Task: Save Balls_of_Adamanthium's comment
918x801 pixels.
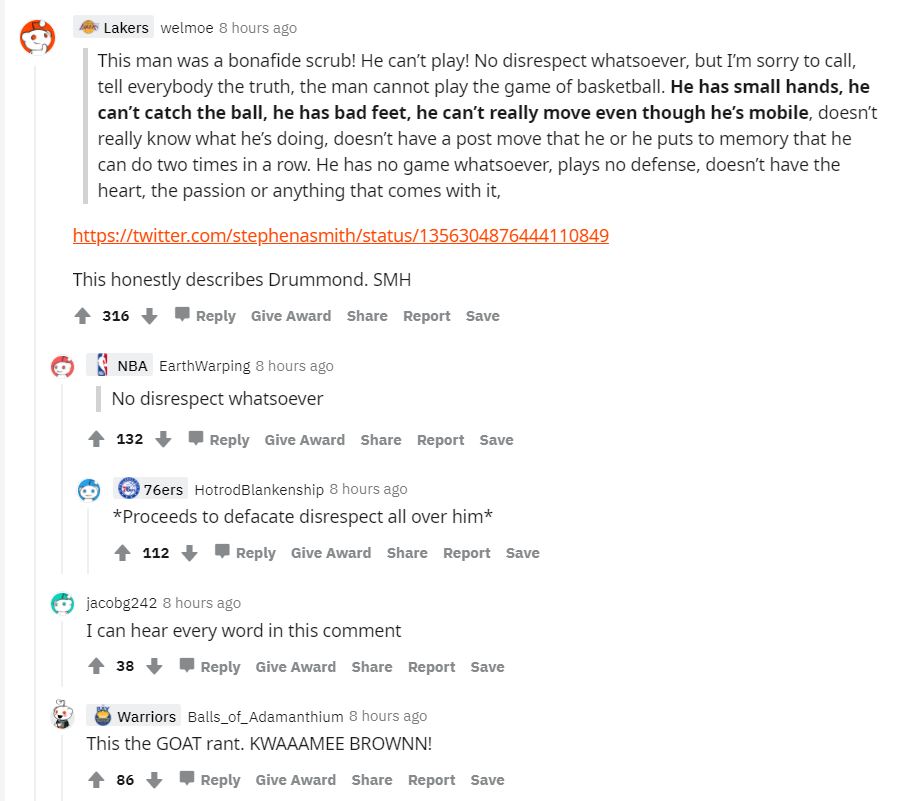Action: pyautogui.click(x=487, y=780)
